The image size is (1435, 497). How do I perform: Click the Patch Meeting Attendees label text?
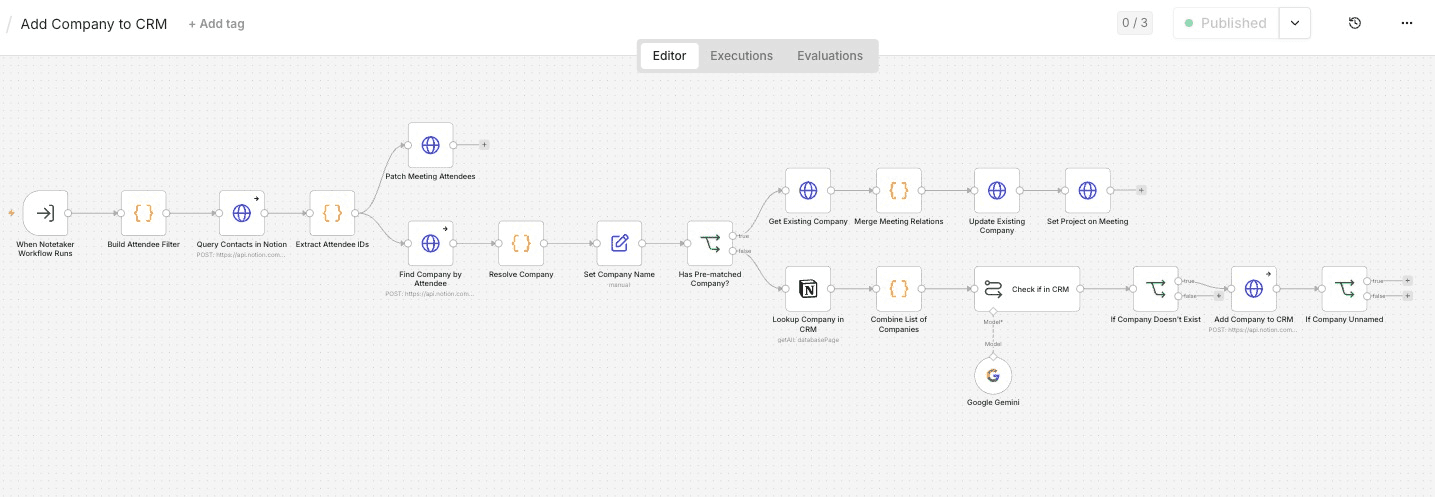point(430,176)
